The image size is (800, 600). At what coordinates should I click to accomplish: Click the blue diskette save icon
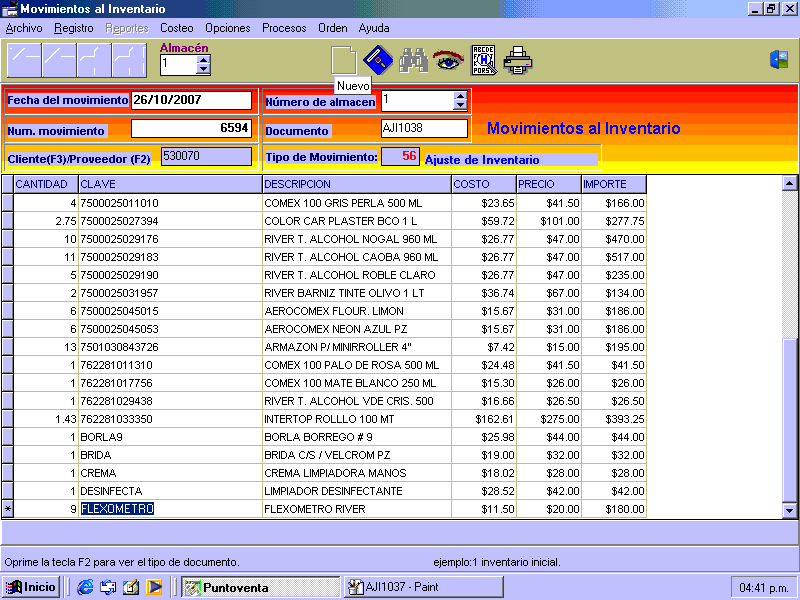(376, 60)
